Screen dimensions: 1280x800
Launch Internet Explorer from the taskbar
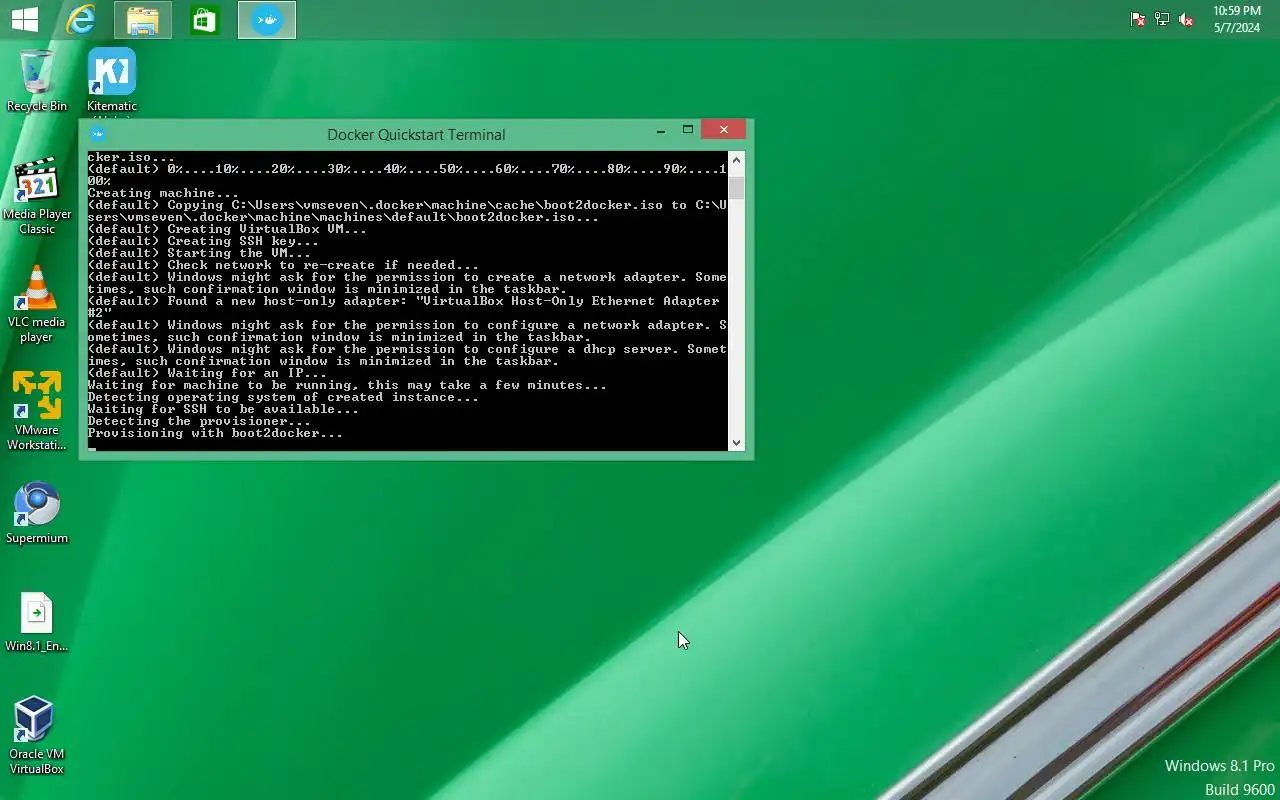[81, 19]
